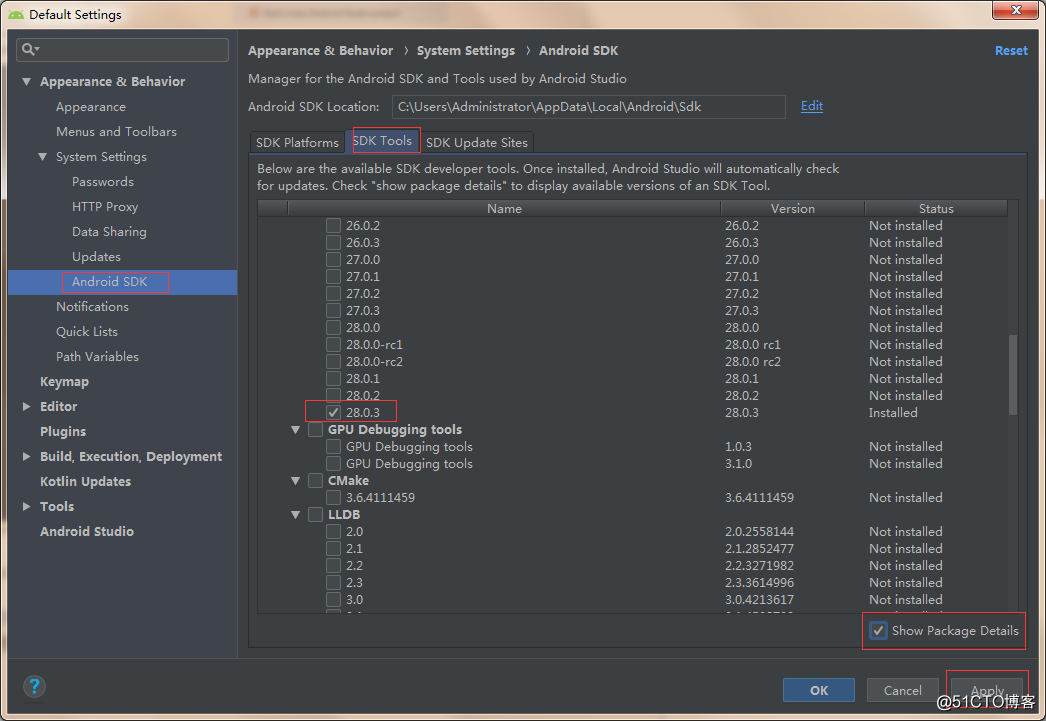Open HTTP Proxy settings
Image resolution: width=1046 pixels, height=721 pixels.
(x=105, y=207)
